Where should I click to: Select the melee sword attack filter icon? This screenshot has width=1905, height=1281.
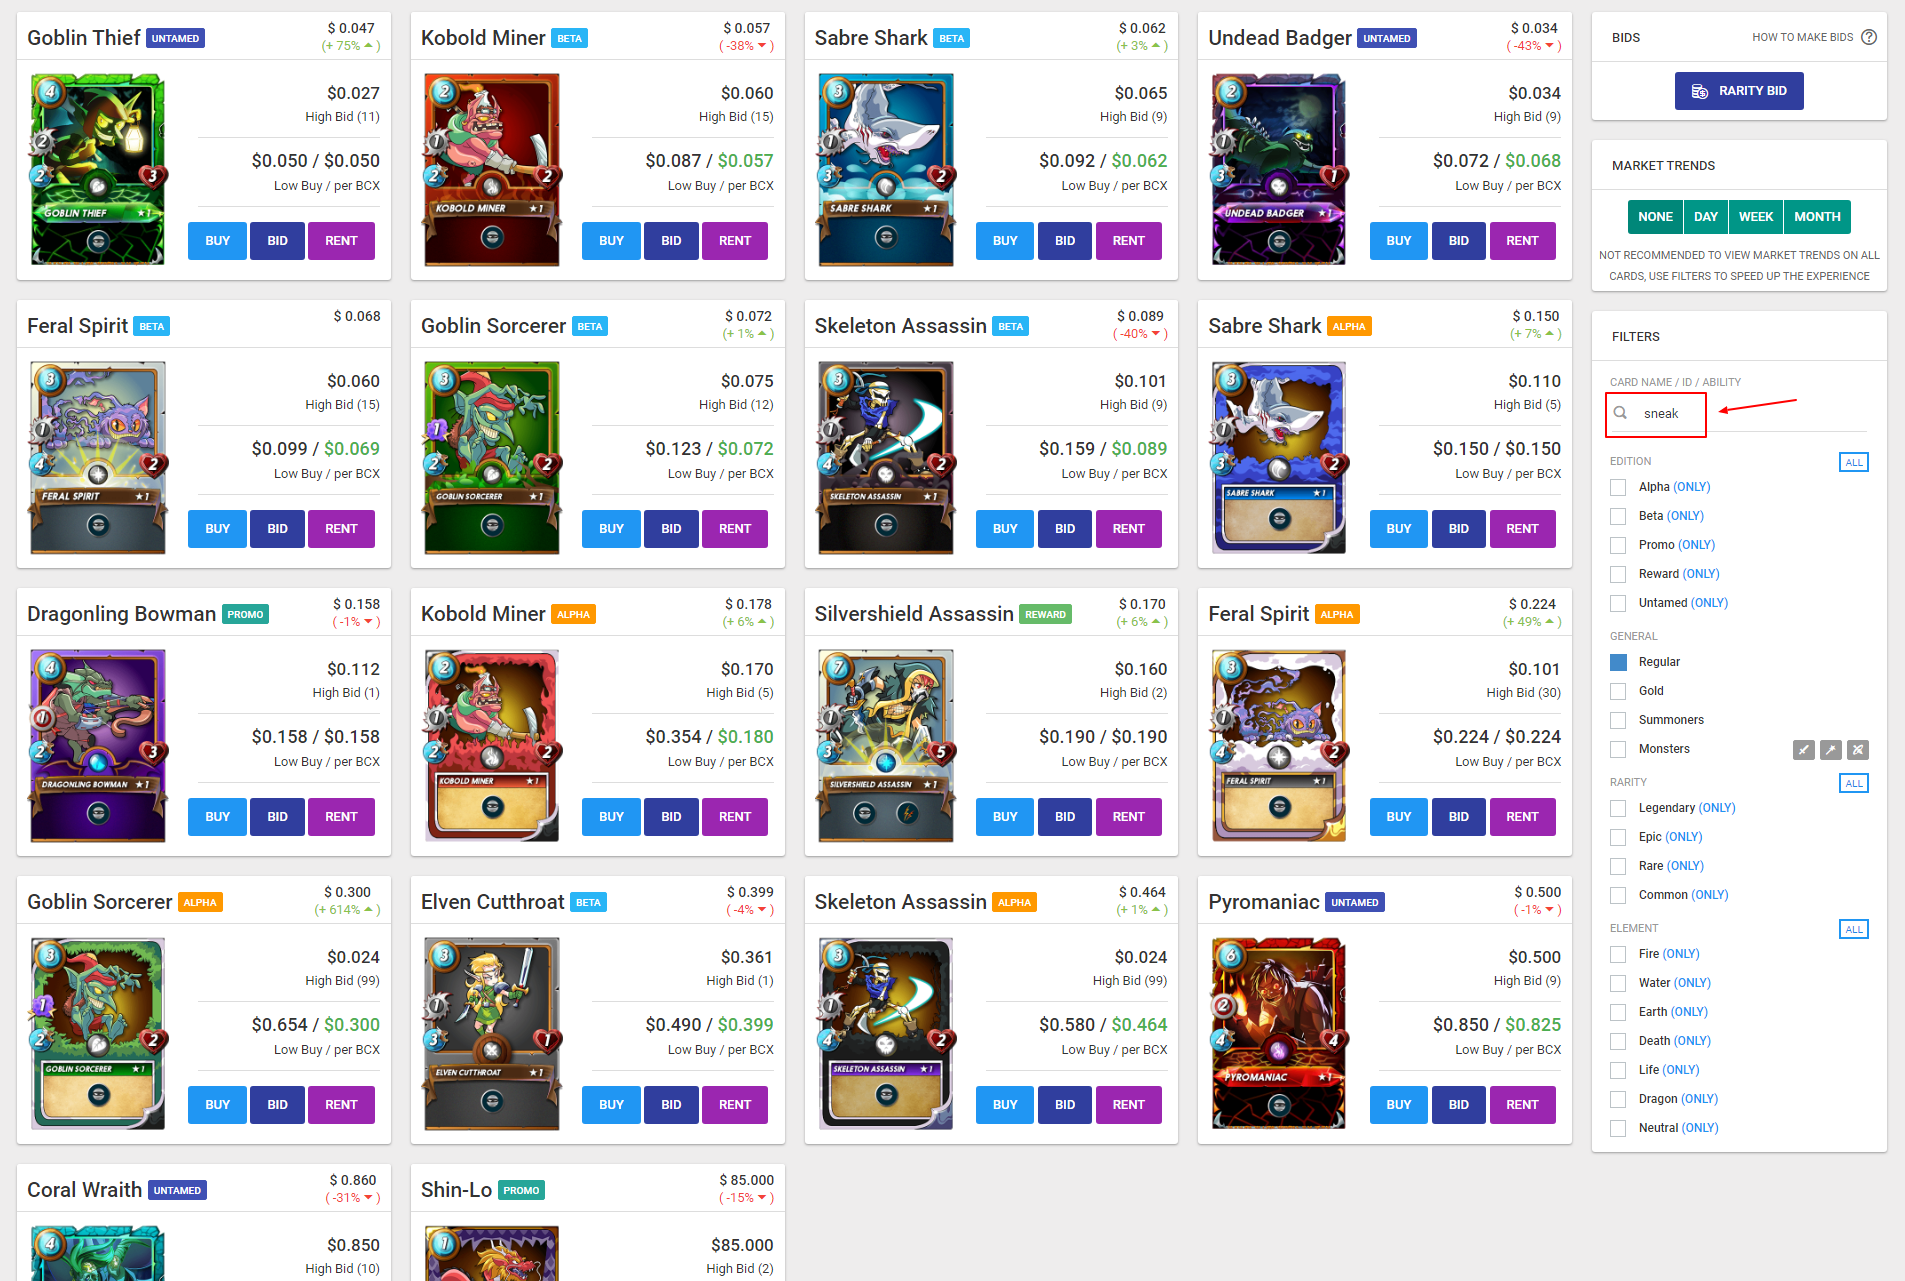(1804, 750)
